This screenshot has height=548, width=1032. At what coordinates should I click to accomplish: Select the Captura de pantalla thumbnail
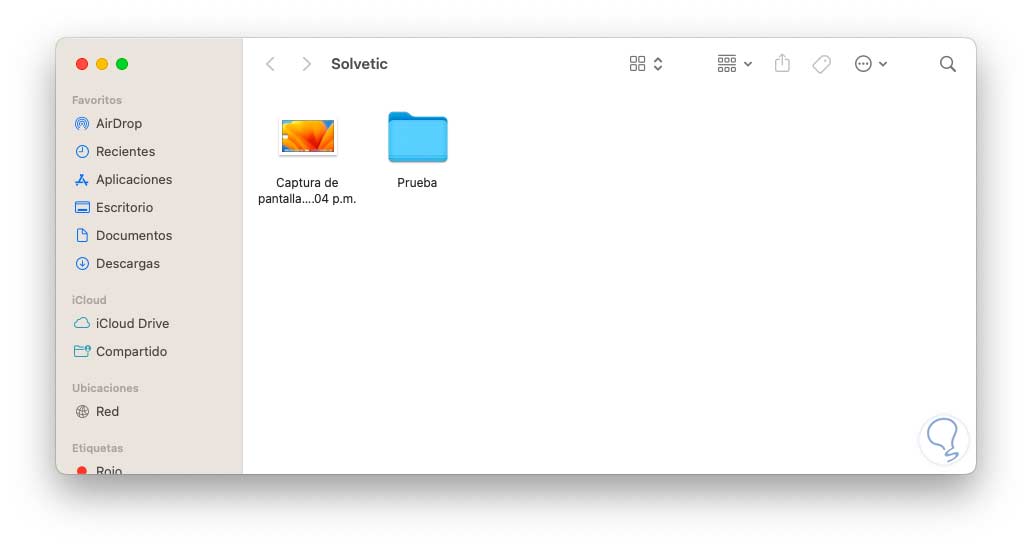click(307, 136)
